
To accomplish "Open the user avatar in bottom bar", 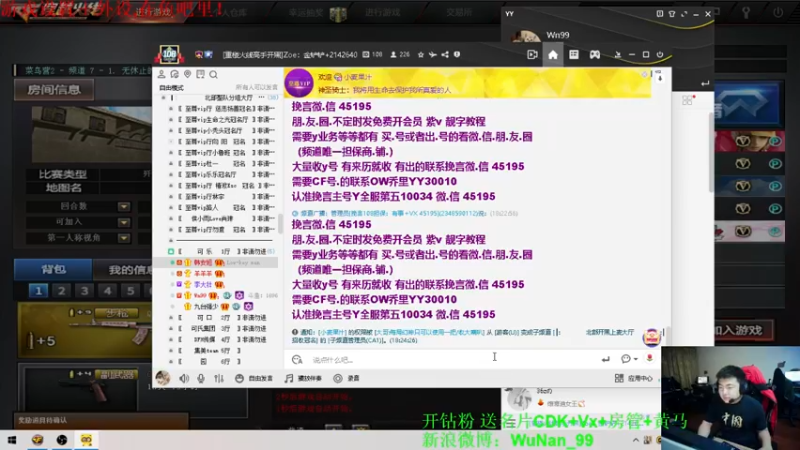I will 163,378.
